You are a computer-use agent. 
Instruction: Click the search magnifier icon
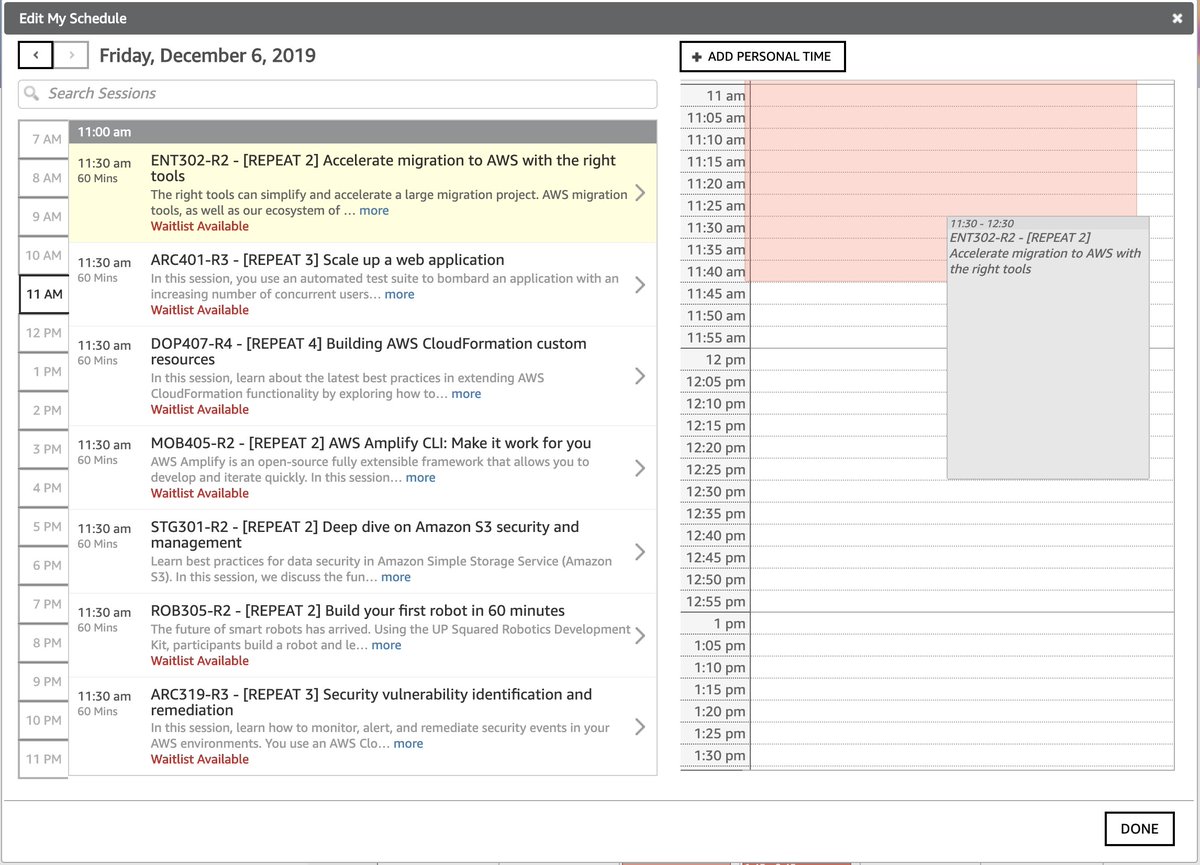33,93
